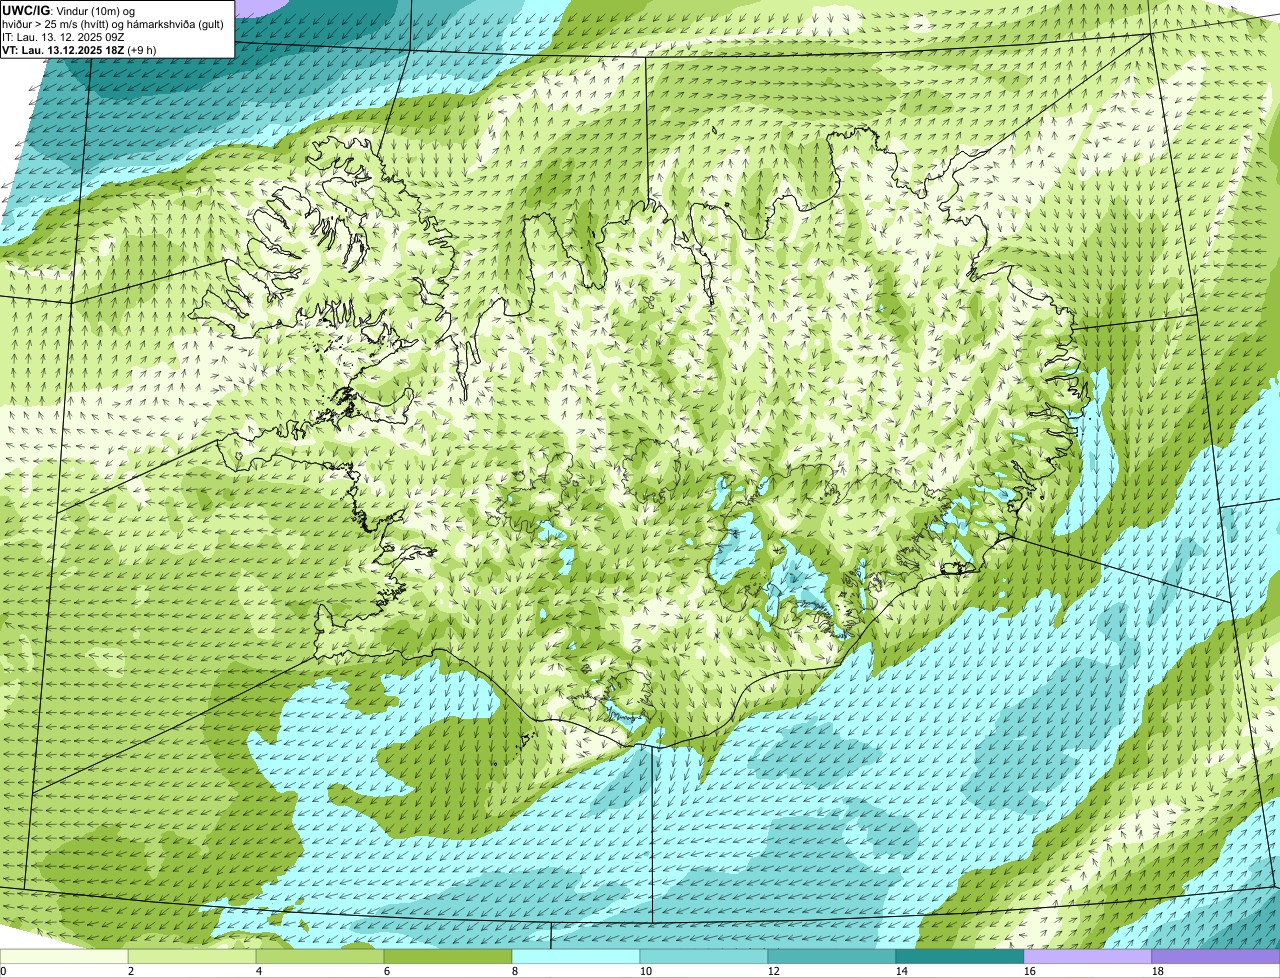Click the 12–14 m/s teal legend swatch

click(x=832, y=956)
